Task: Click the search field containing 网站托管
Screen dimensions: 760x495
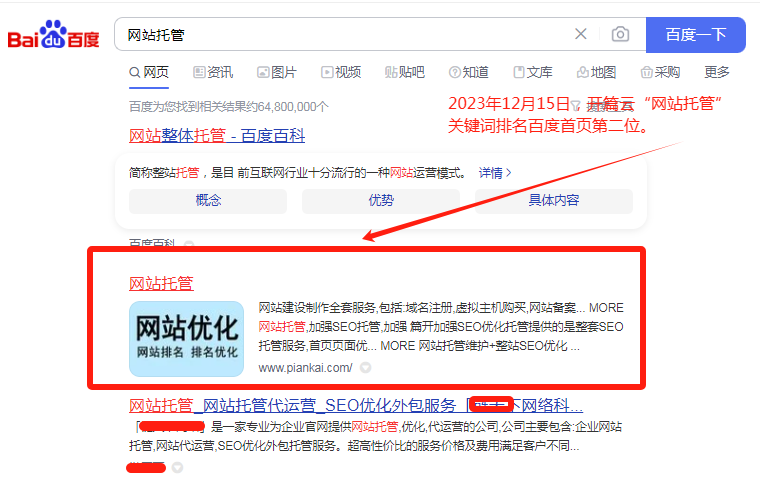Action: click(340, 34)
